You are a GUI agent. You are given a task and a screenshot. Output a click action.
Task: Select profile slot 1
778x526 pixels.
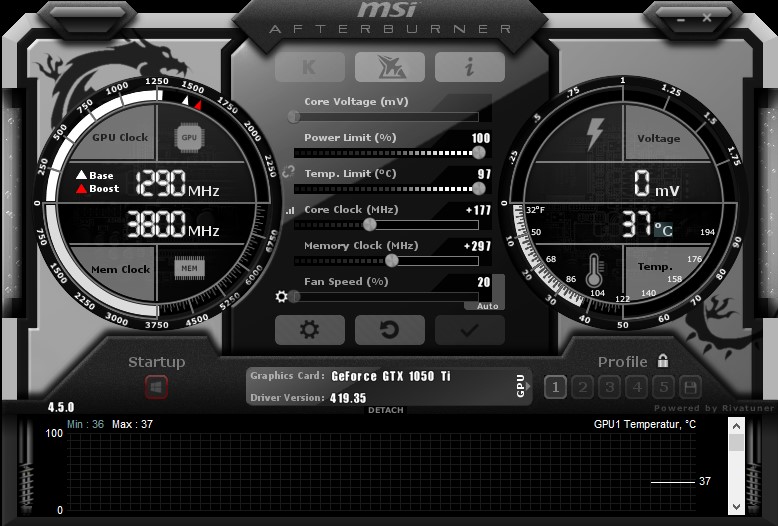556,387
